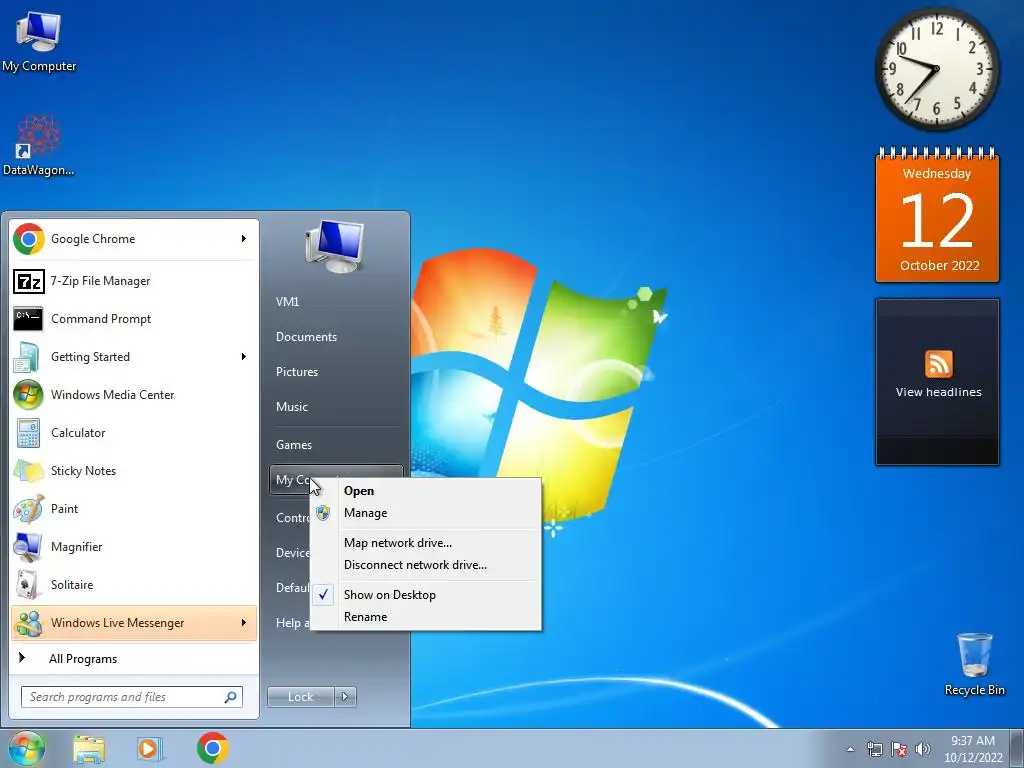The width and height of the screenshot is (1024, 768).
Task: Click the Show desktop strip at taskbar end
Action: tap(1017, 748)
